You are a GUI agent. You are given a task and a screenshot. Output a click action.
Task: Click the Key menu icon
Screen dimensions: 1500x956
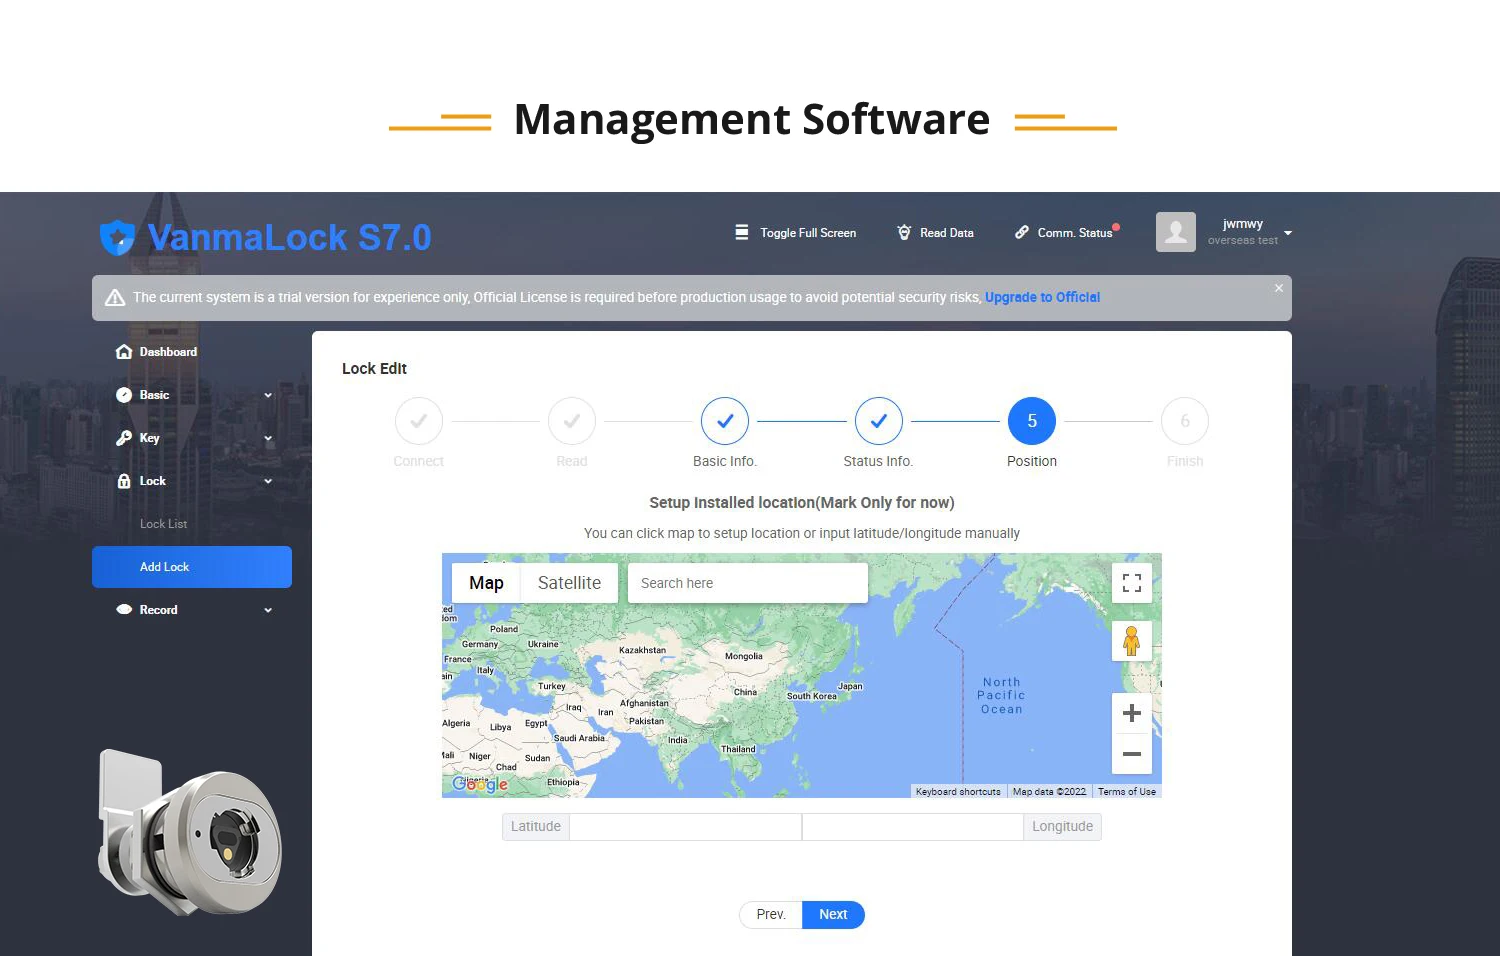point(124,438)
